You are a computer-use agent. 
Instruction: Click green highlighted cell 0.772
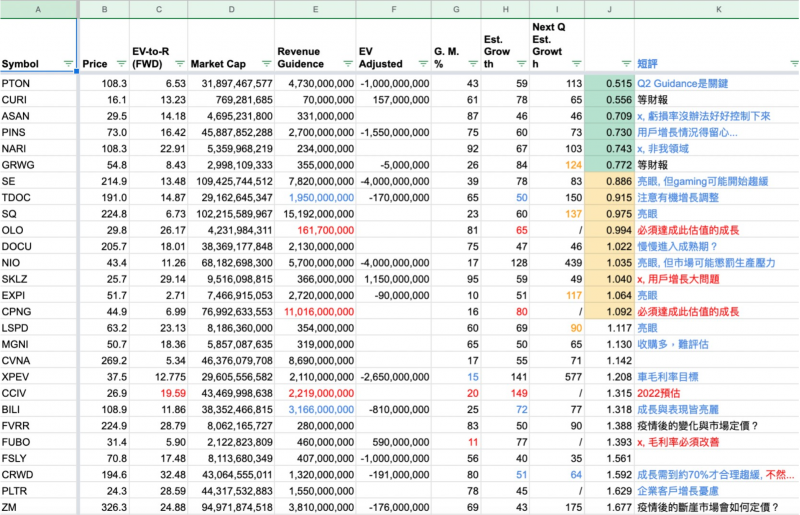click(x=610, y=165)
